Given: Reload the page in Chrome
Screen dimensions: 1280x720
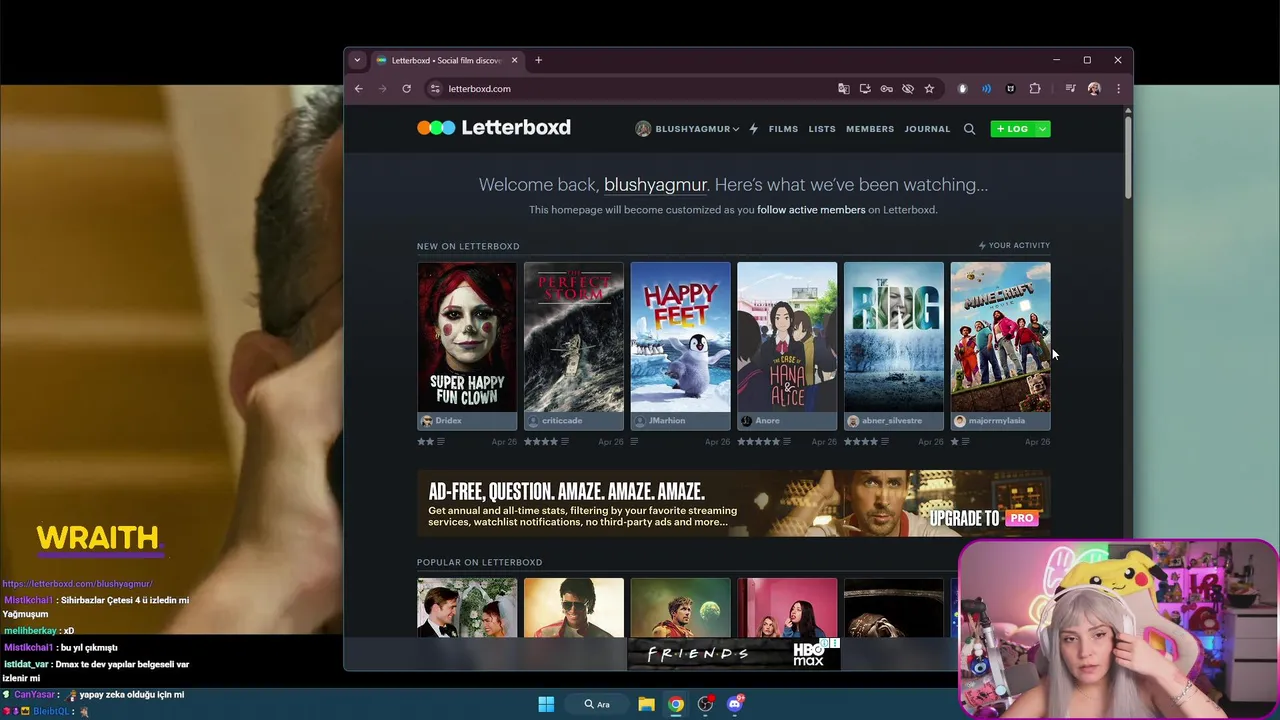Looking at the screenshot, I should (406, 89).
